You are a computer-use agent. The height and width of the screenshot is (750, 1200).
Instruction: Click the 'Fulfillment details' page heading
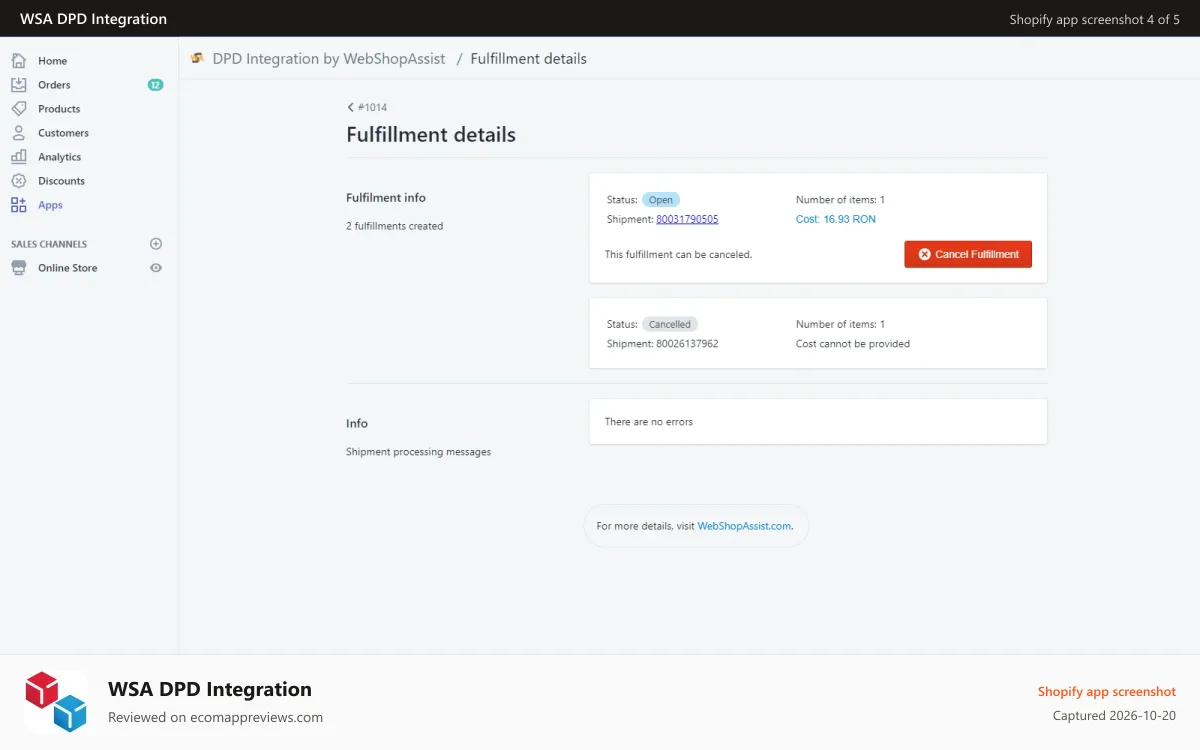(x=431, y=134)
